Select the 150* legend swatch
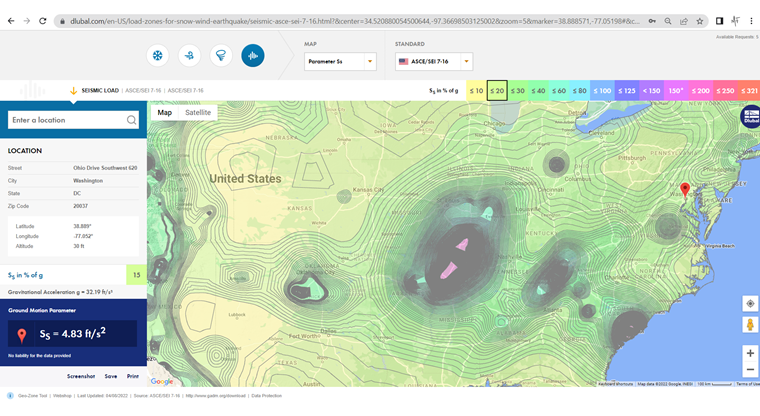 676,91
